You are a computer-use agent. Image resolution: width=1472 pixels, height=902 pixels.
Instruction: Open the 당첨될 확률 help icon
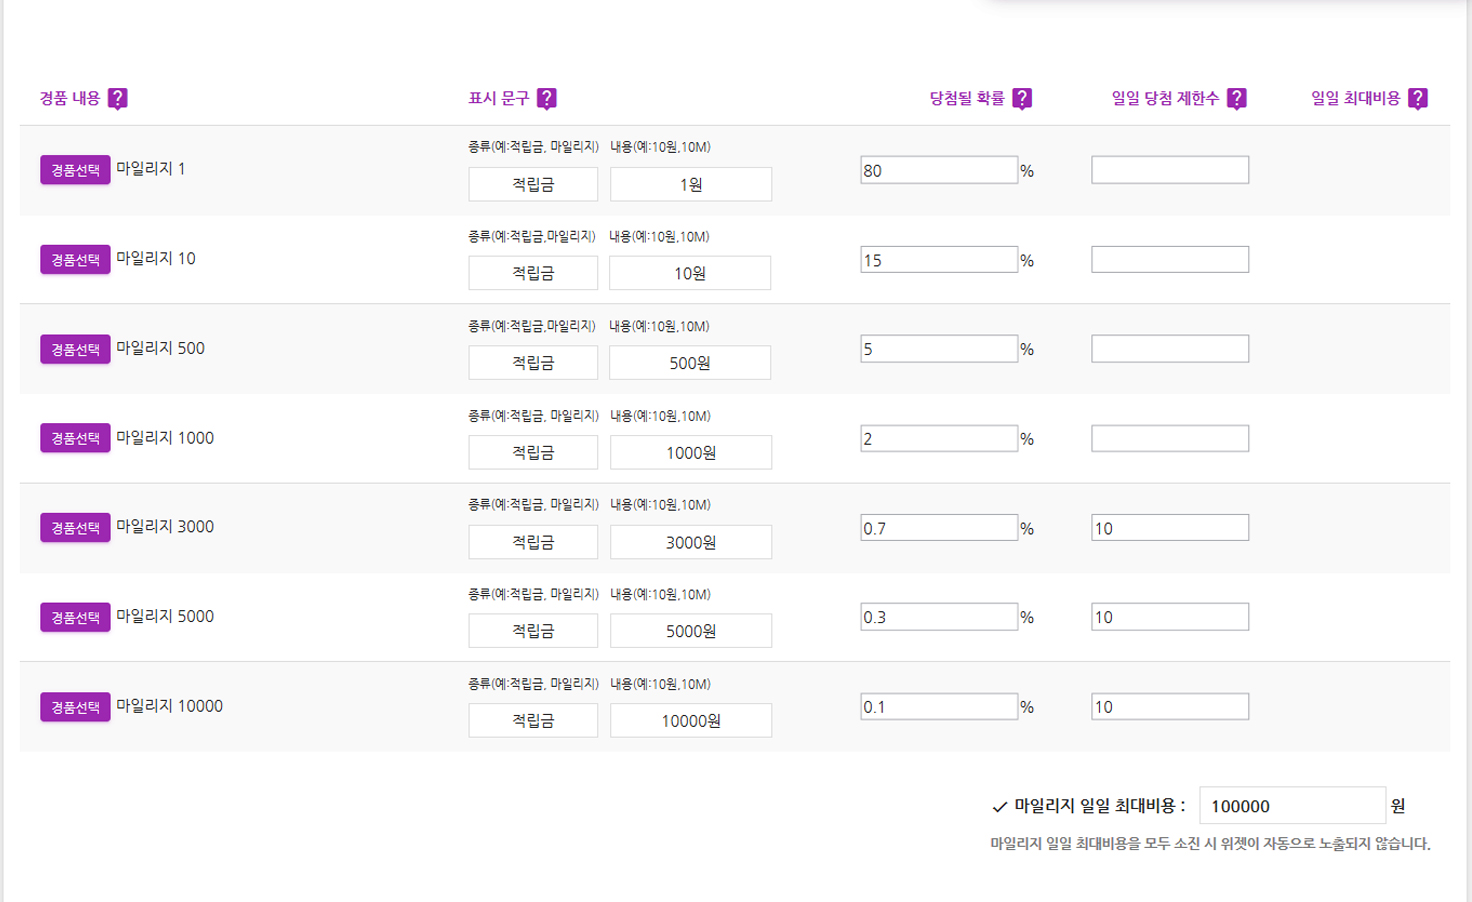(1021, 98)
